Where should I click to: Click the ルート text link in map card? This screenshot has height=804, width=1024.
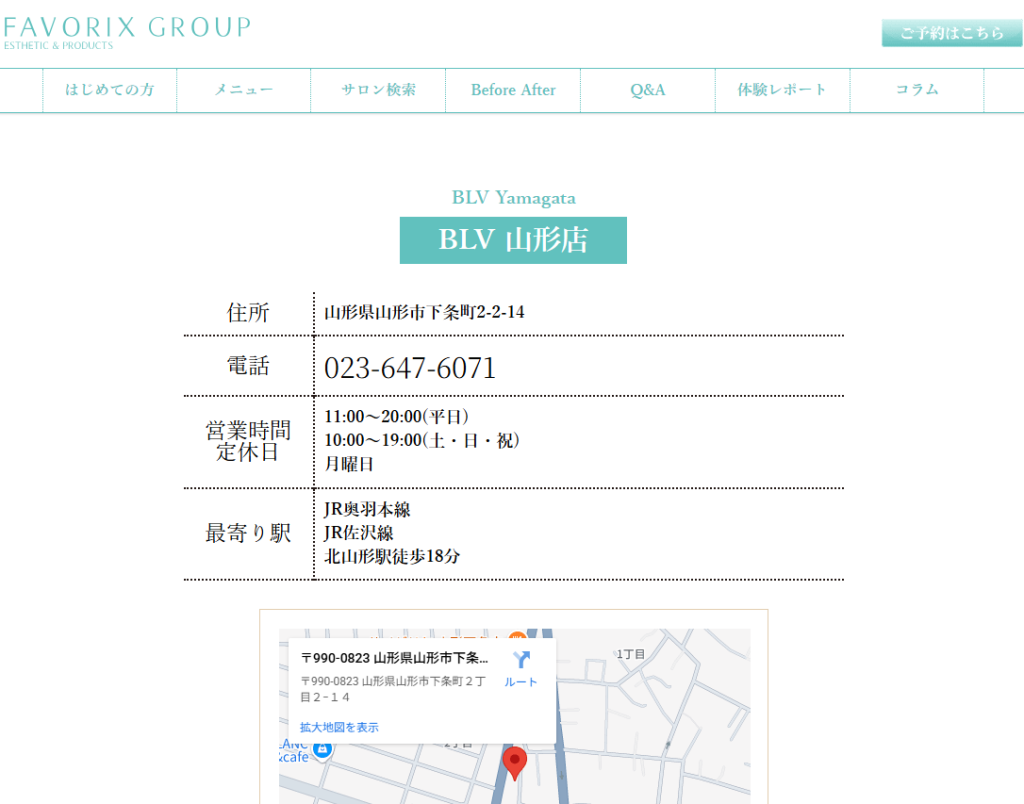521,682
